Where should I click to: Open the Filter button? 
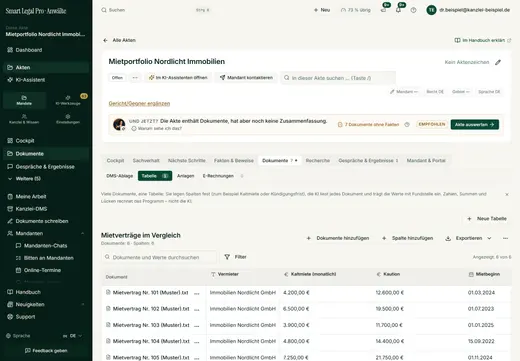point(236,257)
